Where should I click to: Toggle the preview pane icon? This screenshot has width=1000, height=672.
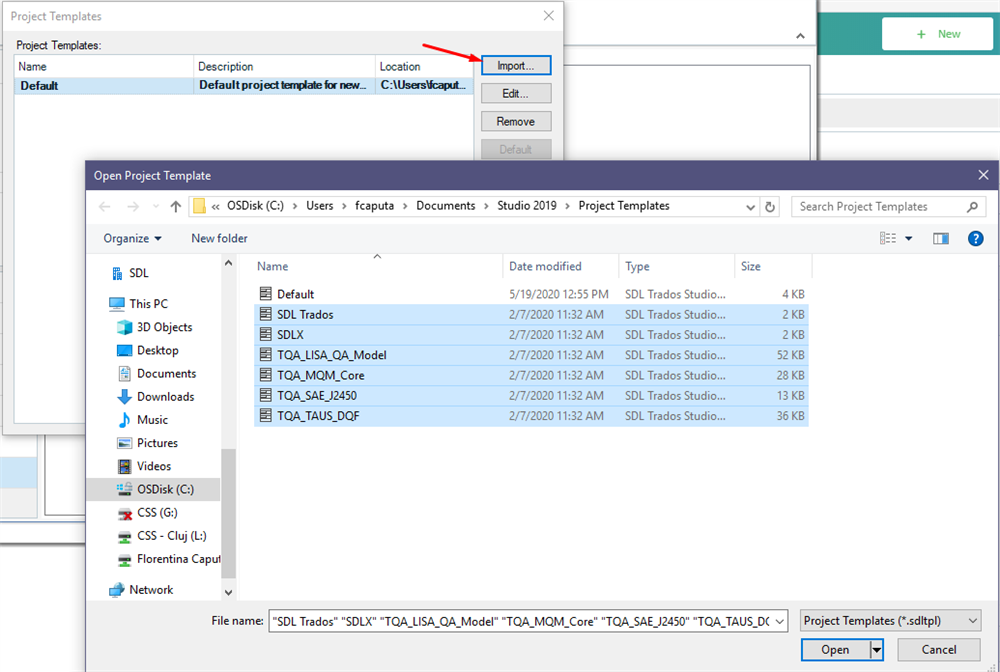[x=941, y=238]
